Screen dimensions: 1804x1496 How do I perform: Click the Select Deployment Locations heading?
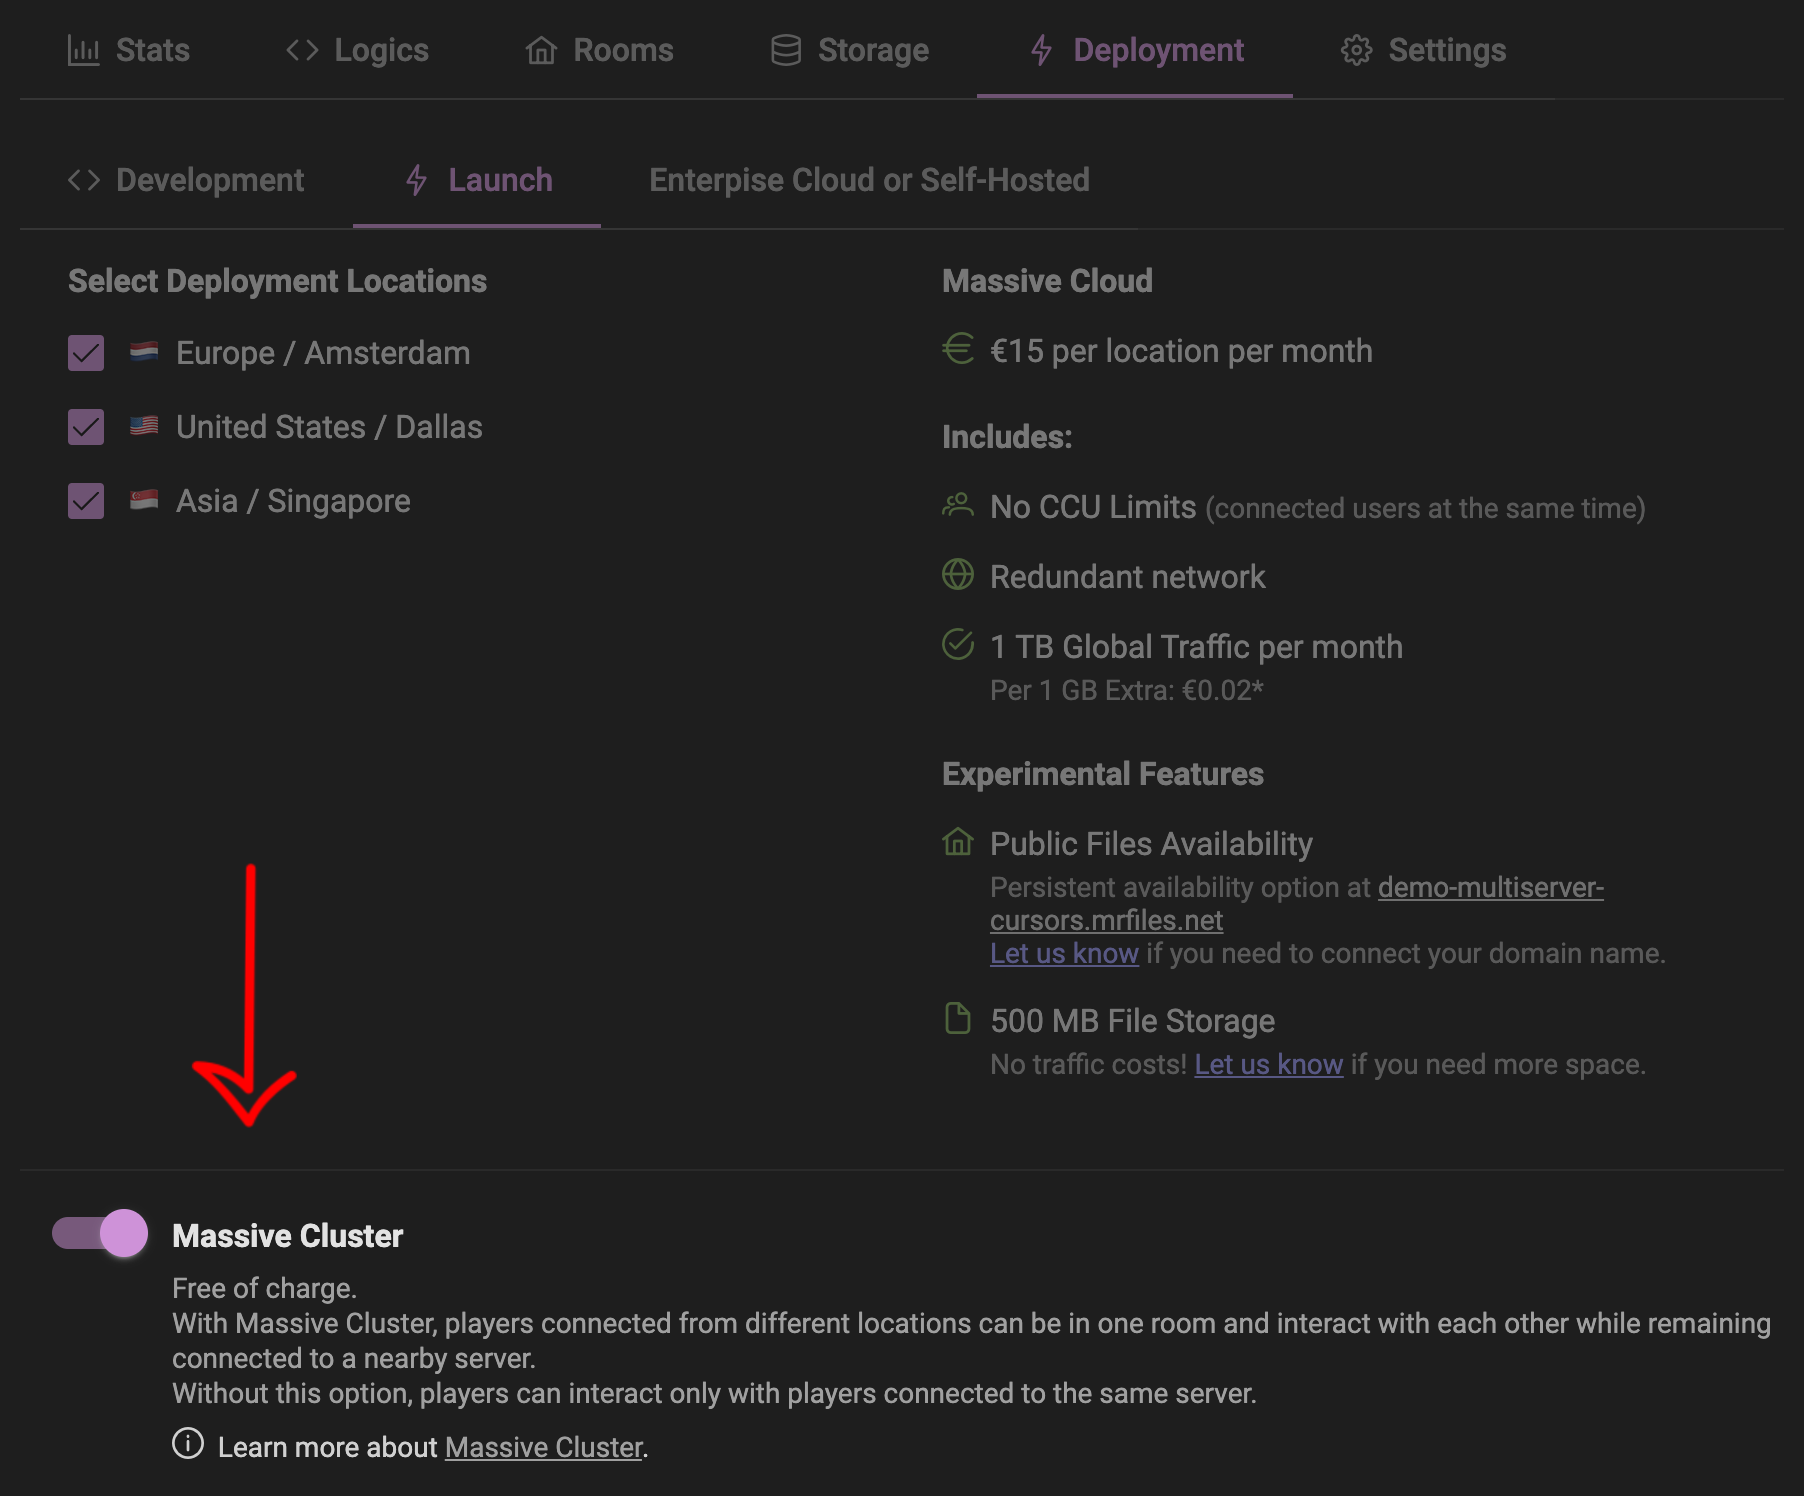277,281
